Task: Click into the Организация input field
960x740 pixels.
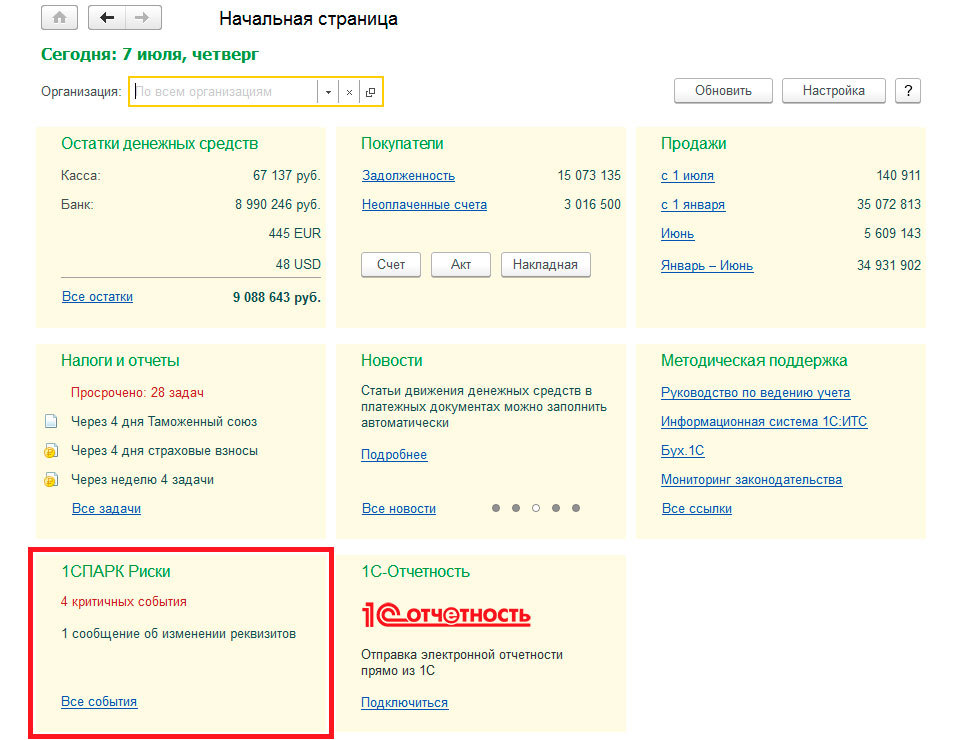Action: click(222, 92)
